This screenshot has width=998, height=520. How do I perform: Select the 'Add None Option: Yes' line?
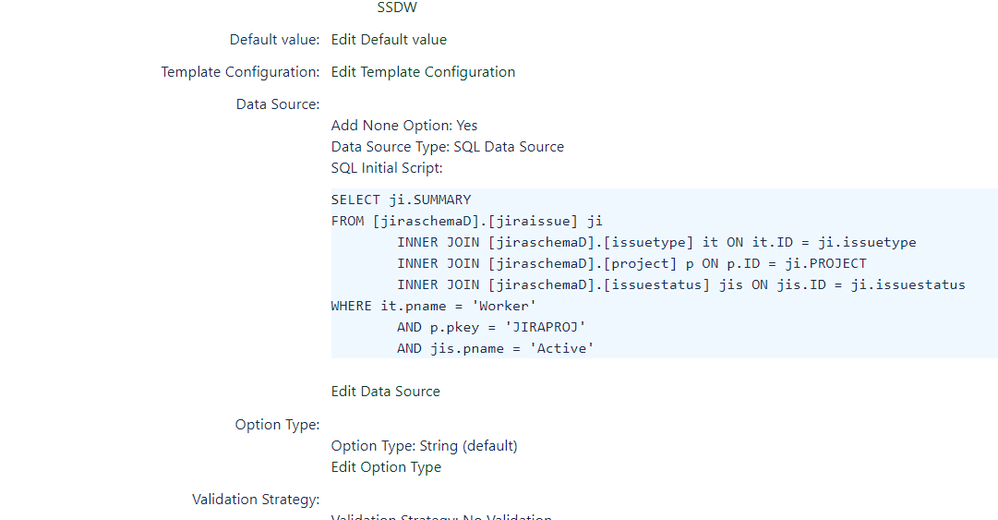click(x=404, y=125)
